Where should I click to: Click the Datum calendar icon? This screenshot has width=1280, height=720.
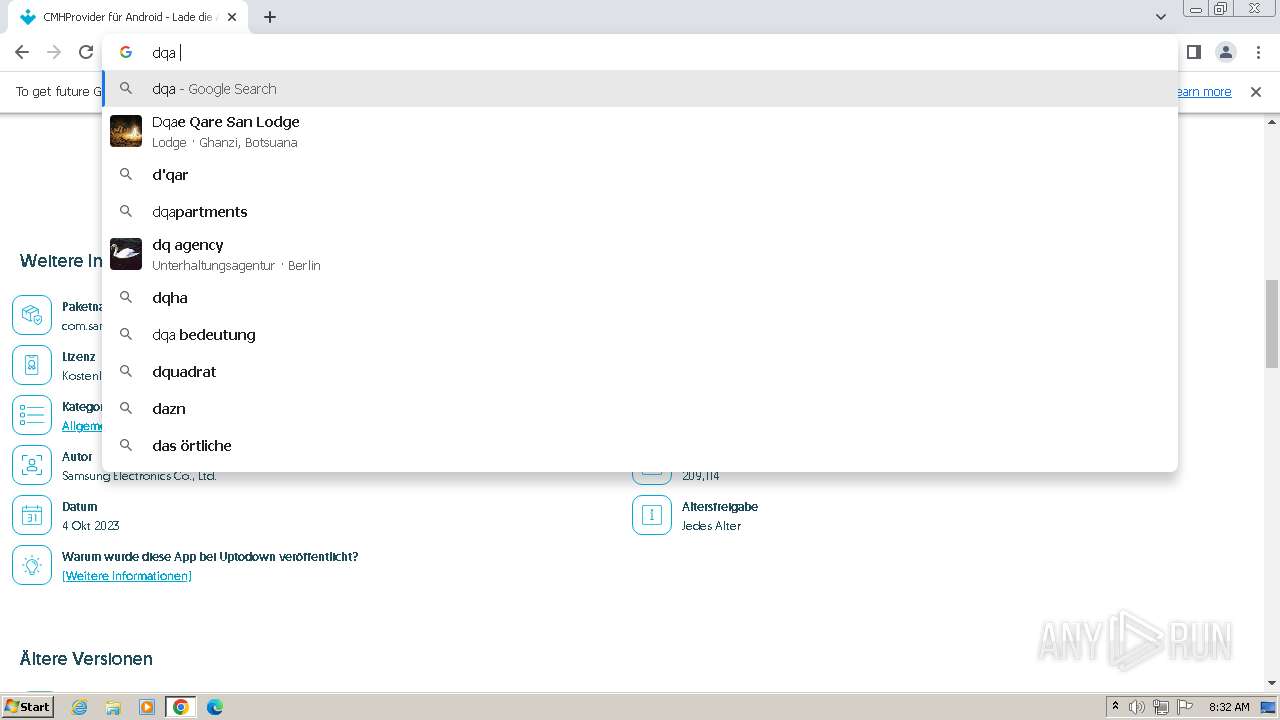click(32, 515)
